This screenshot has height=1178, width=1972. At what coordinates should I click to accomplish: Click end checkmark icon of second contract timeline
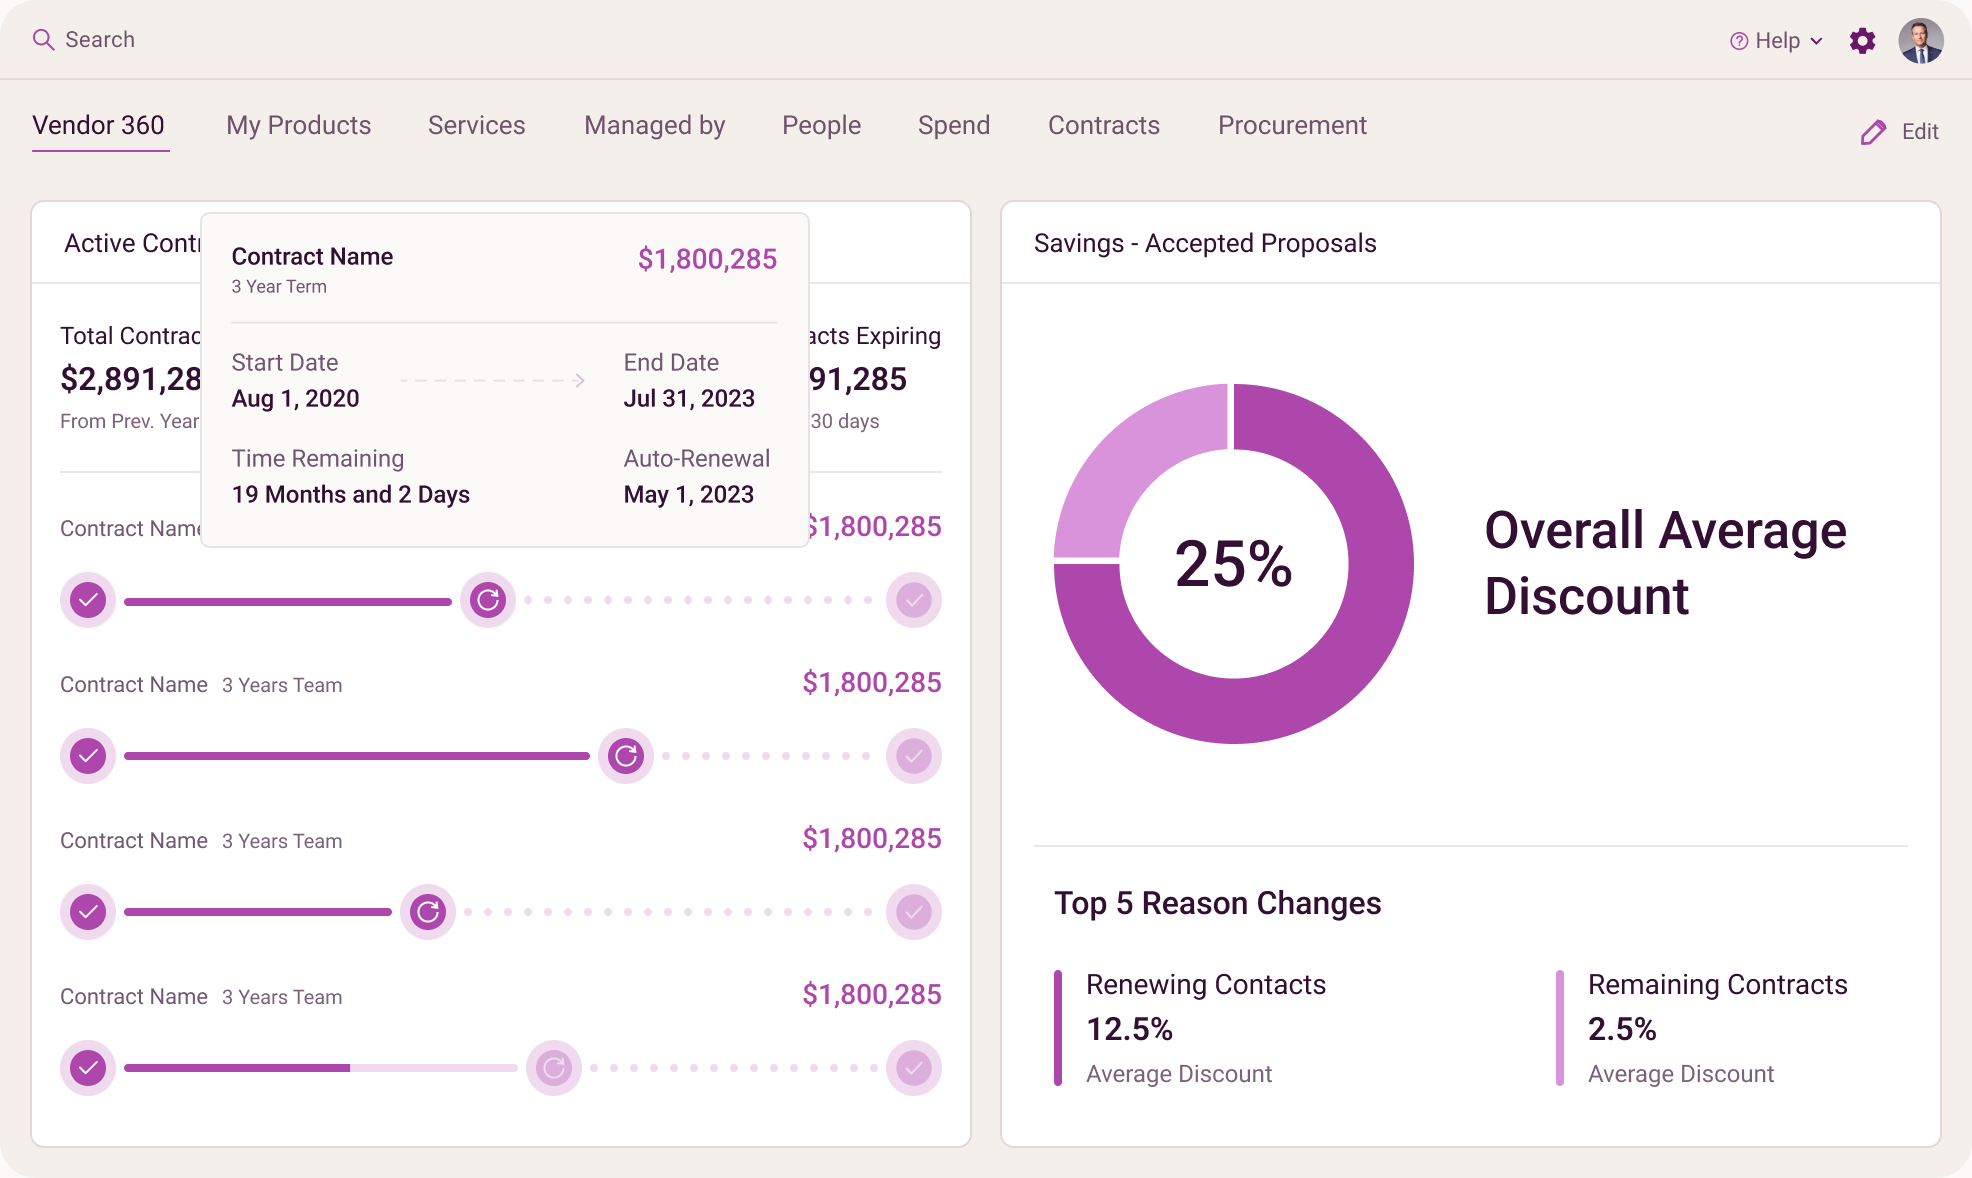tap(914, 756)
